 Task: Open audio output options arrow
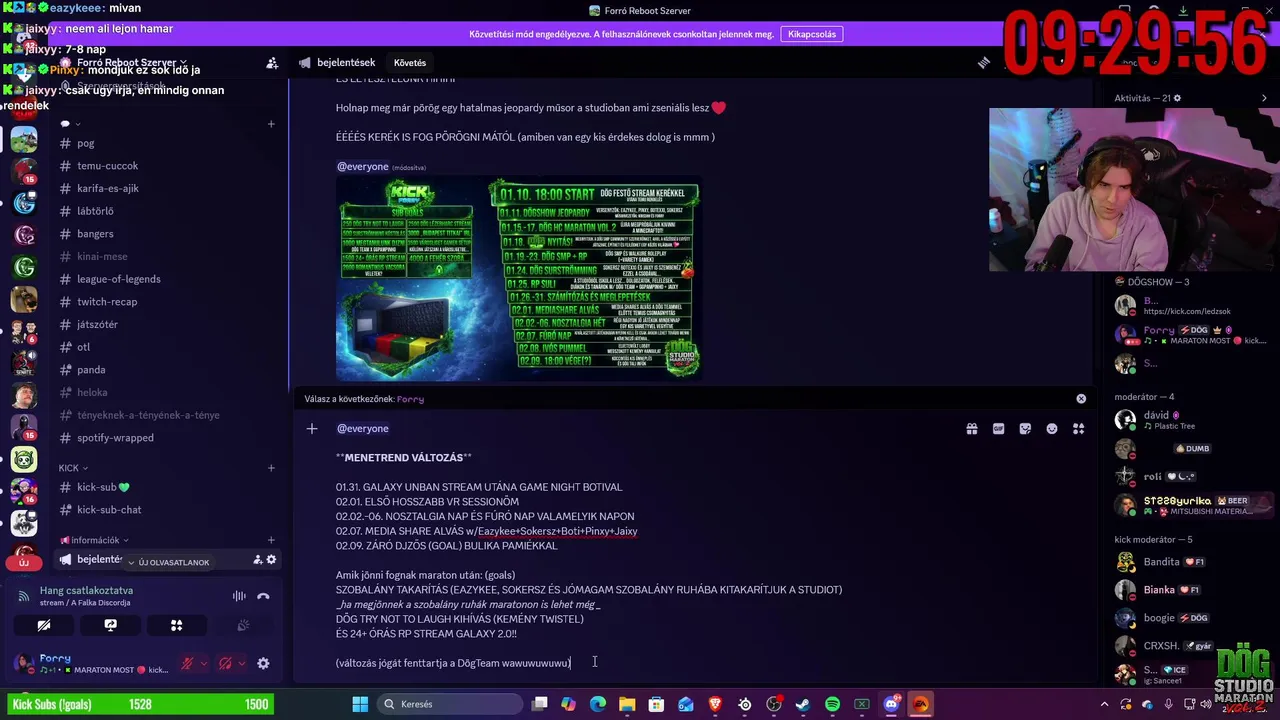click(x=241, y=663)
